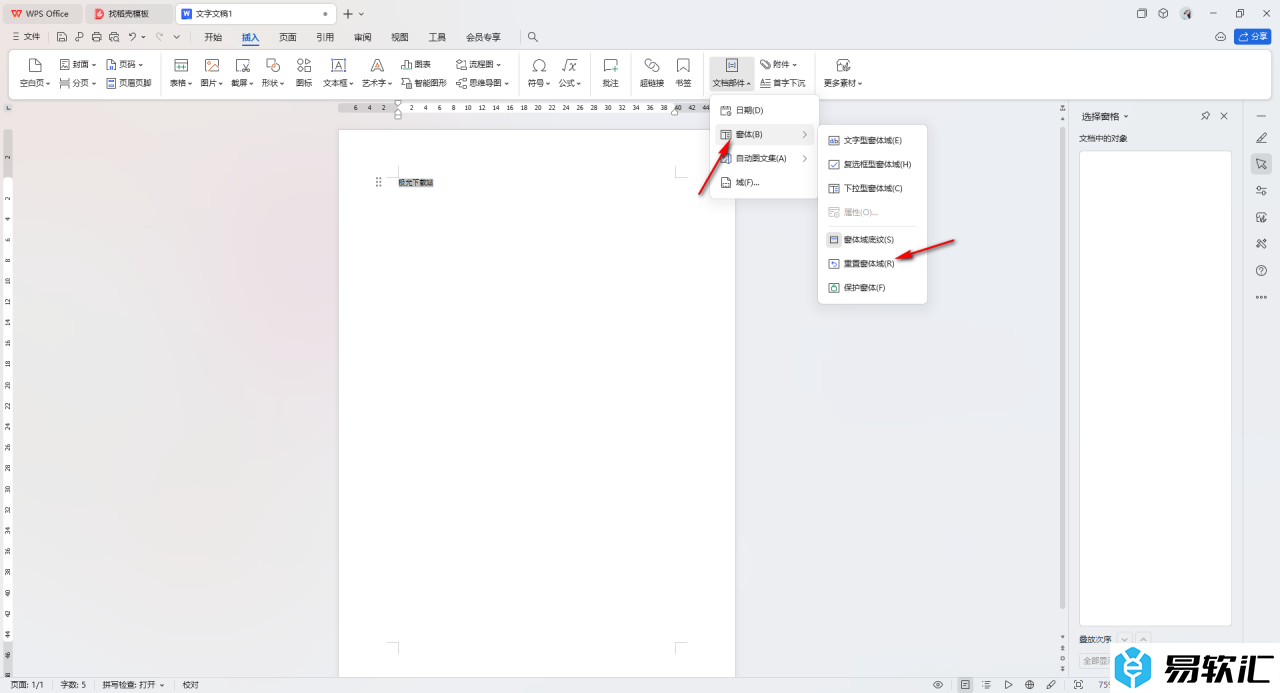The height and width of the screenshot is (693, 1280).
Task: Choose 复选框型窗体域(H)
Action: (x=872, y=164)
